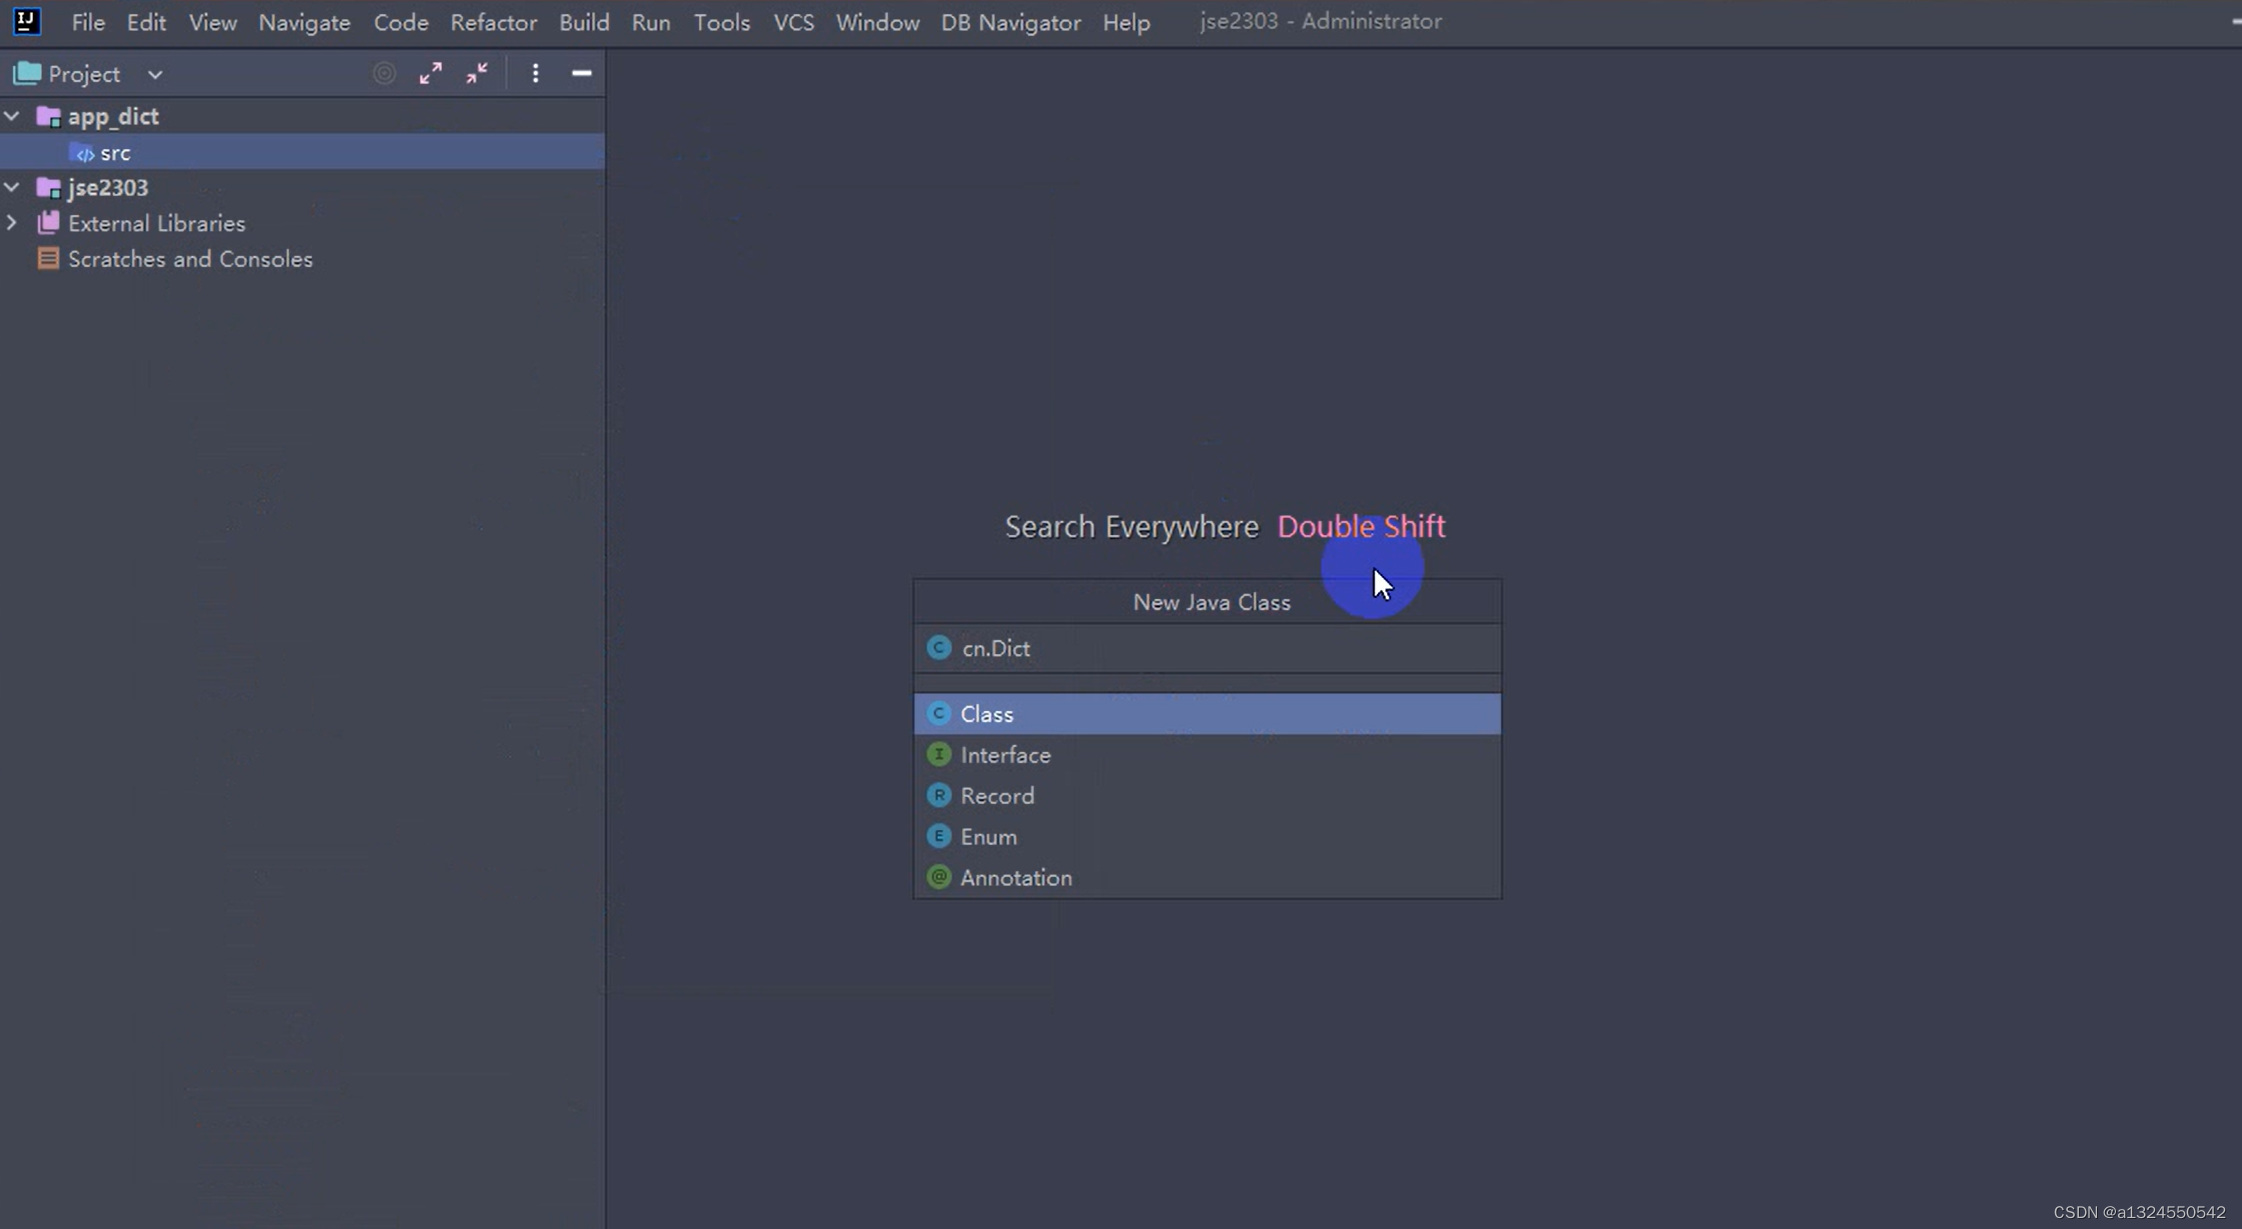Choose Record in New Java Class popup
2242x1229 pixels.
(x=996, y=796)
